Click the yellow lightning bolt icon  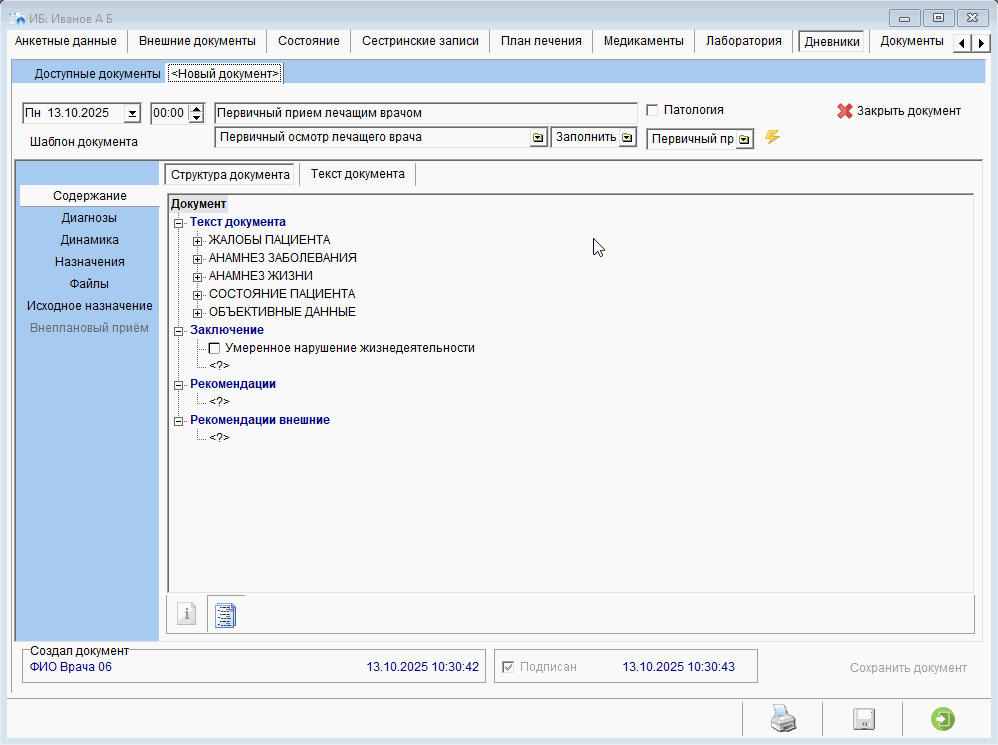point(772,138)
